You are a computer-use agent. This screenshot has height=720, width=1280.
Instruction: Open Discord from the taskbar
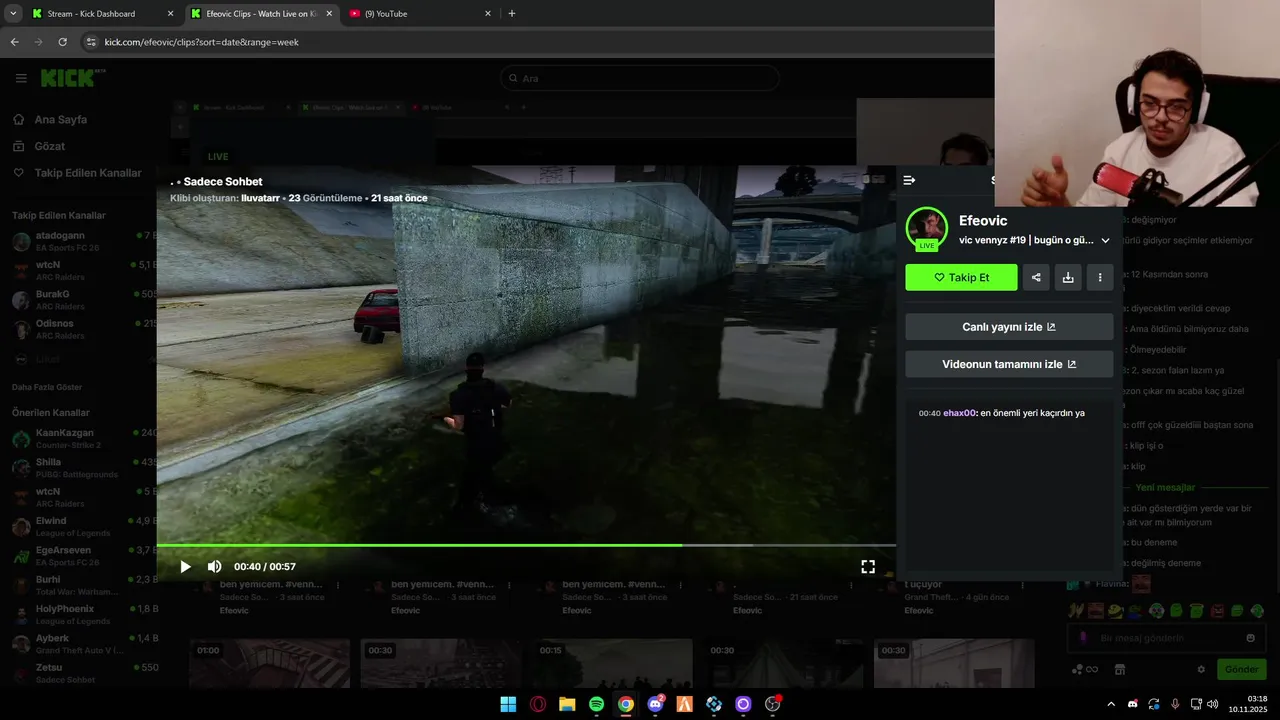point(655,704)
